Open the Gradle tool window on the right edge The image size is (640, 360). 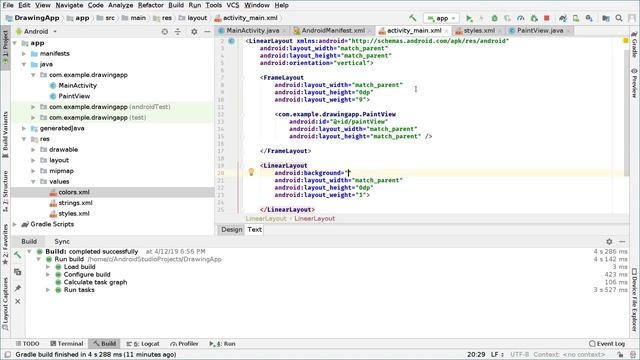pyautogui.click(x=634, y=44)
